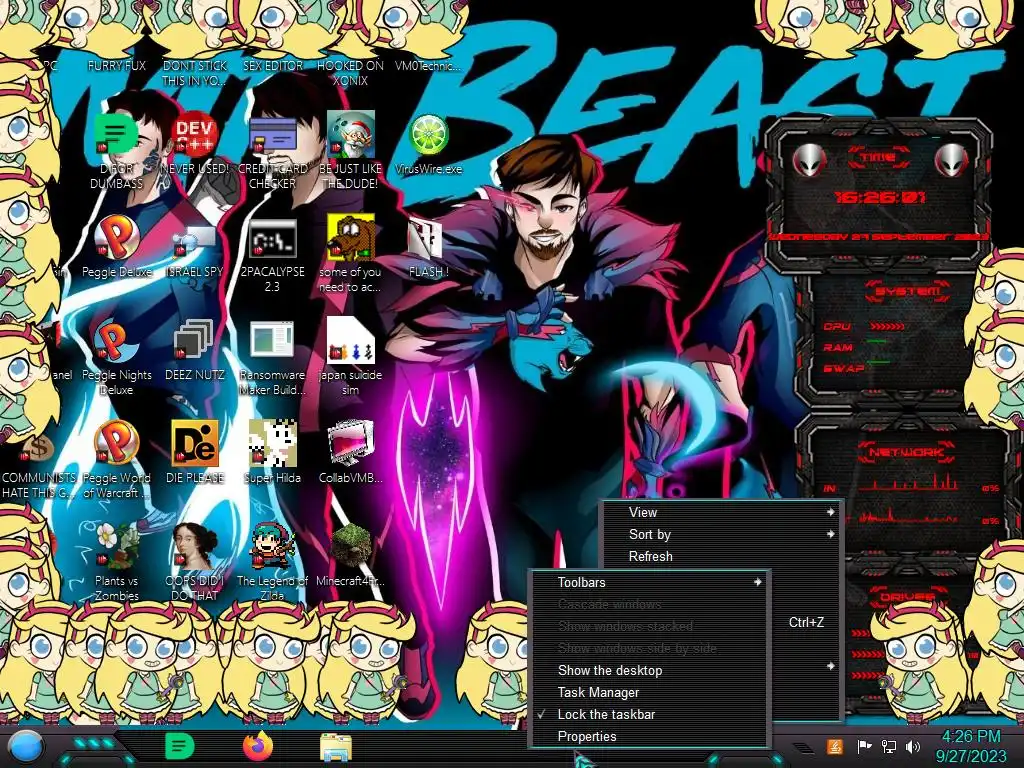Open the taskbar clock showing 4:26 PM
The height and width of the screenshot is (768, 1024).
point(970,737)
